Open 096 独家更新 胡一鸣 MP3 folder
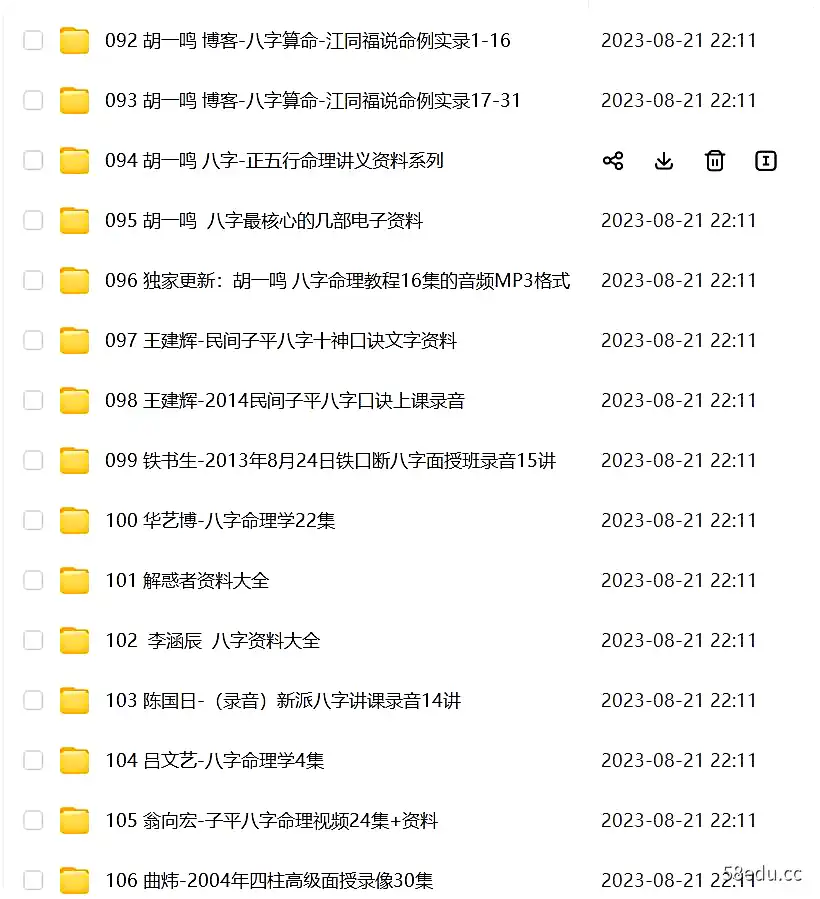Image resolution: width=820 pixels, height=899 pixels. click(x=338, y=280)
